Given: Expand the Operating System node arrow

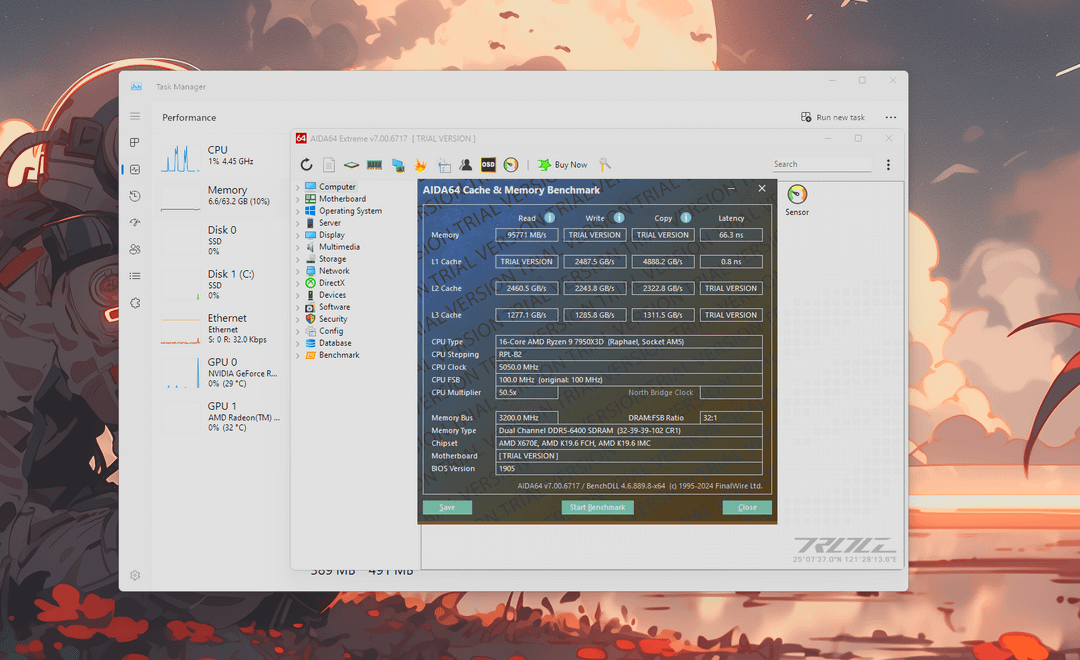Looking at the screenshot, I should point(298,212).
